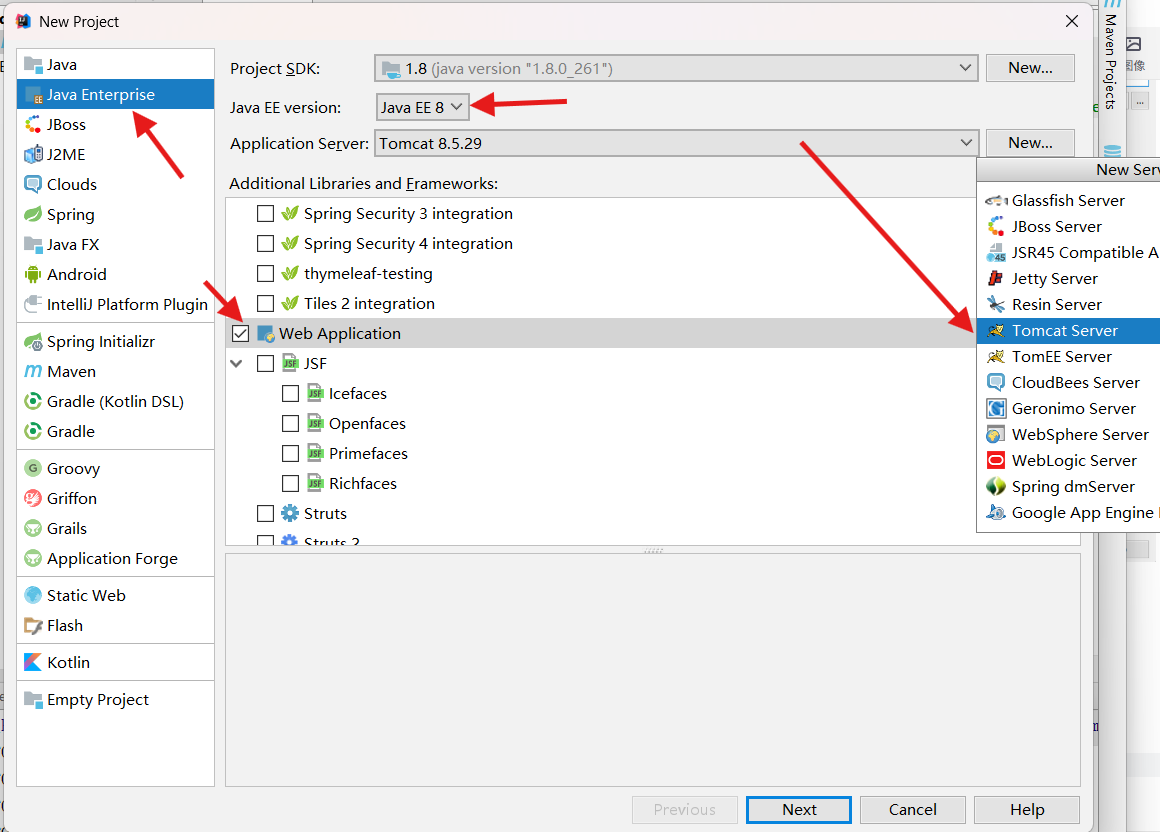Enable Spring Security 4 integration checkbox
Screen dimensions: 1160x832
266,243
